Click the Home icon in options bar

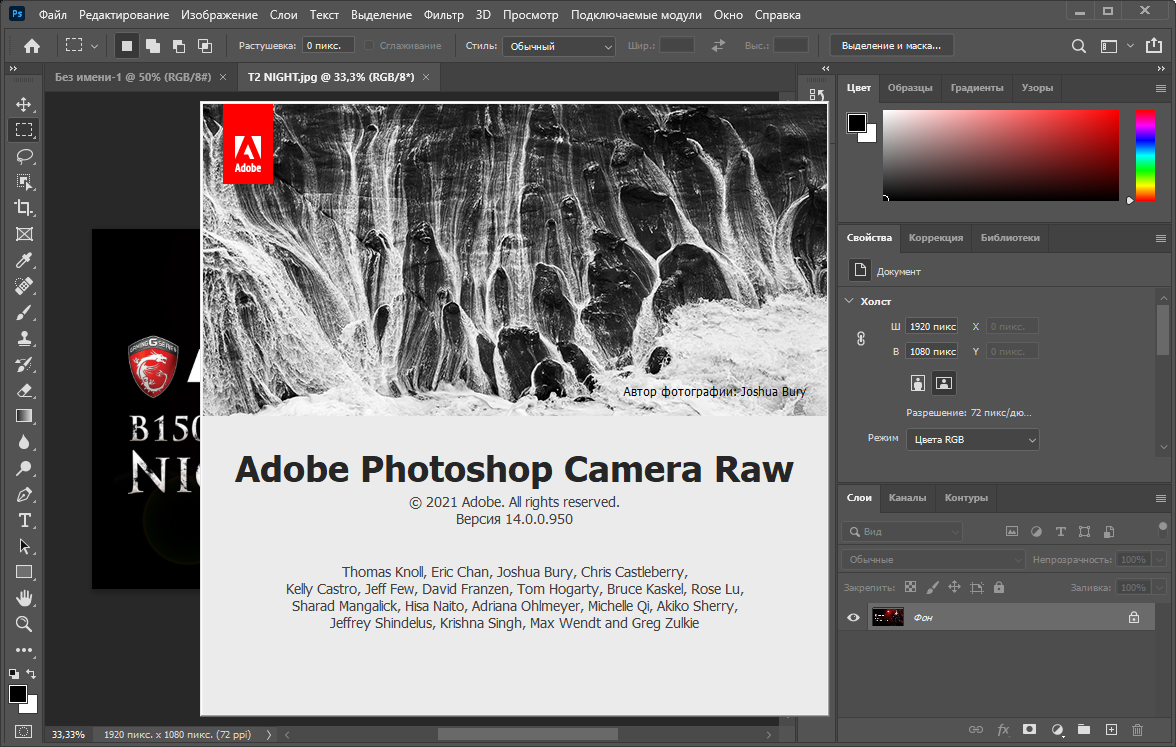32,46
